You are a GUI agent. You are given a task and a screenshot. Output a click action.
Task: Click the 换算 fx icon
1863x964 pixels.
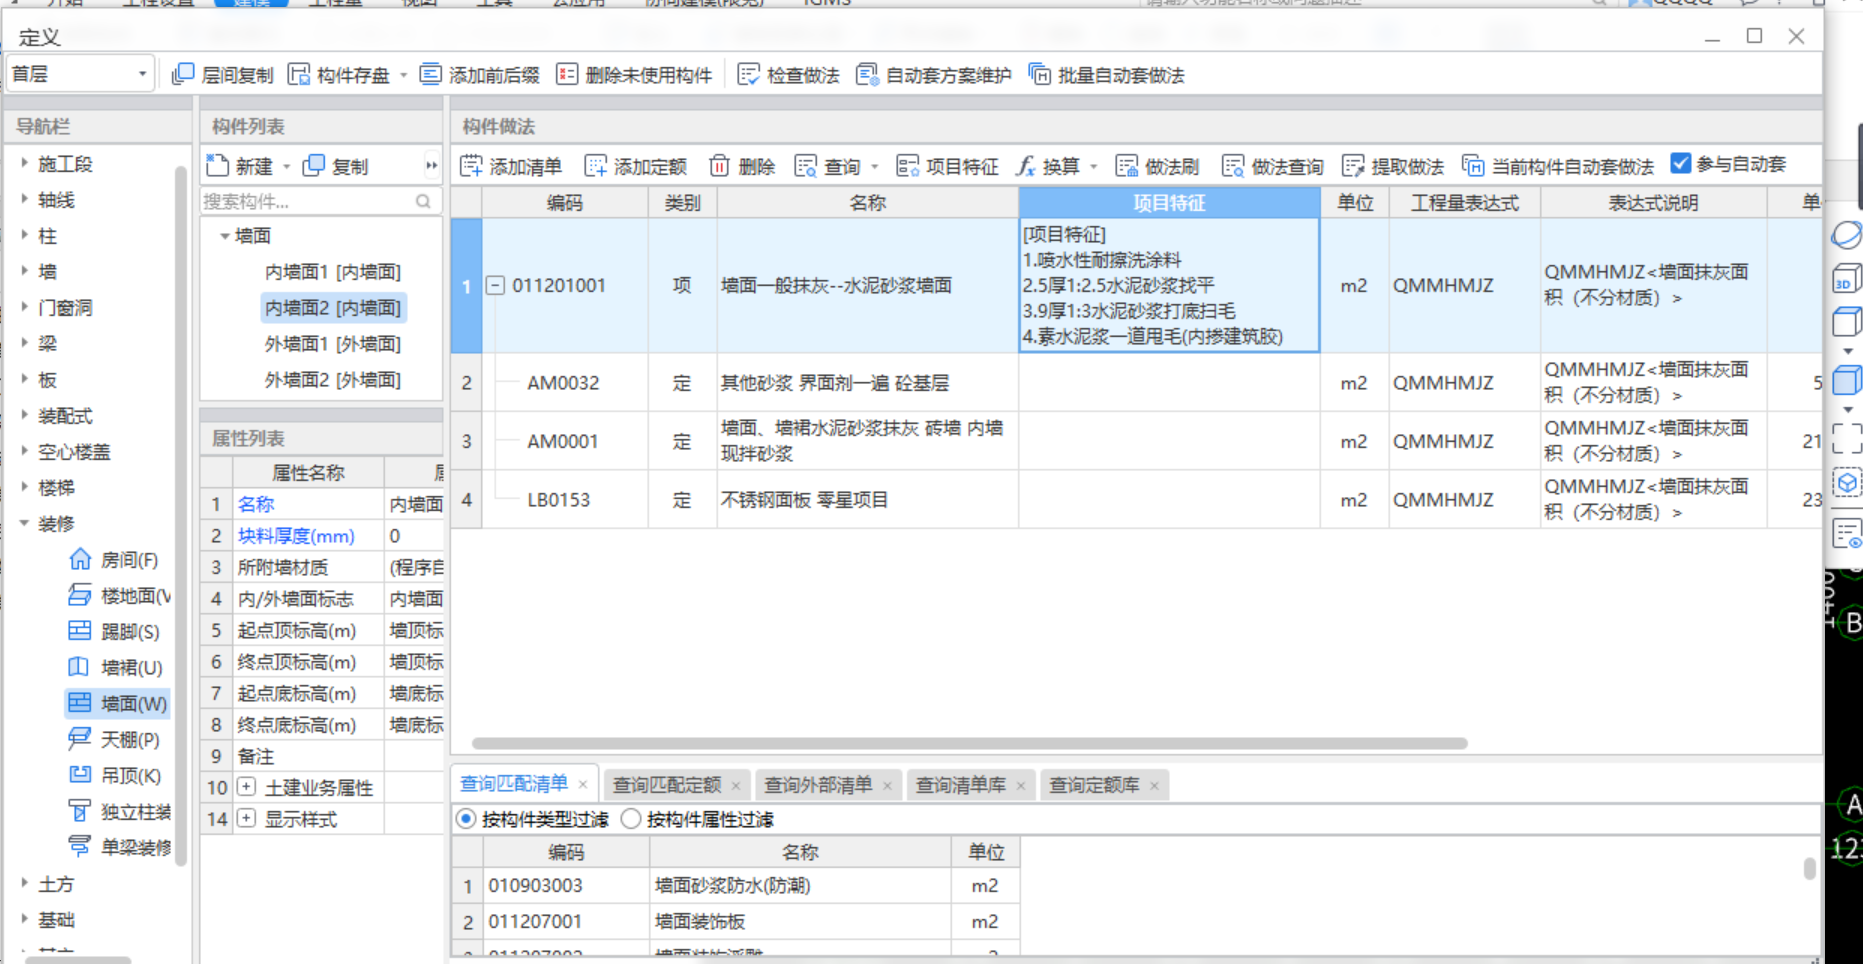[1026, 166]
